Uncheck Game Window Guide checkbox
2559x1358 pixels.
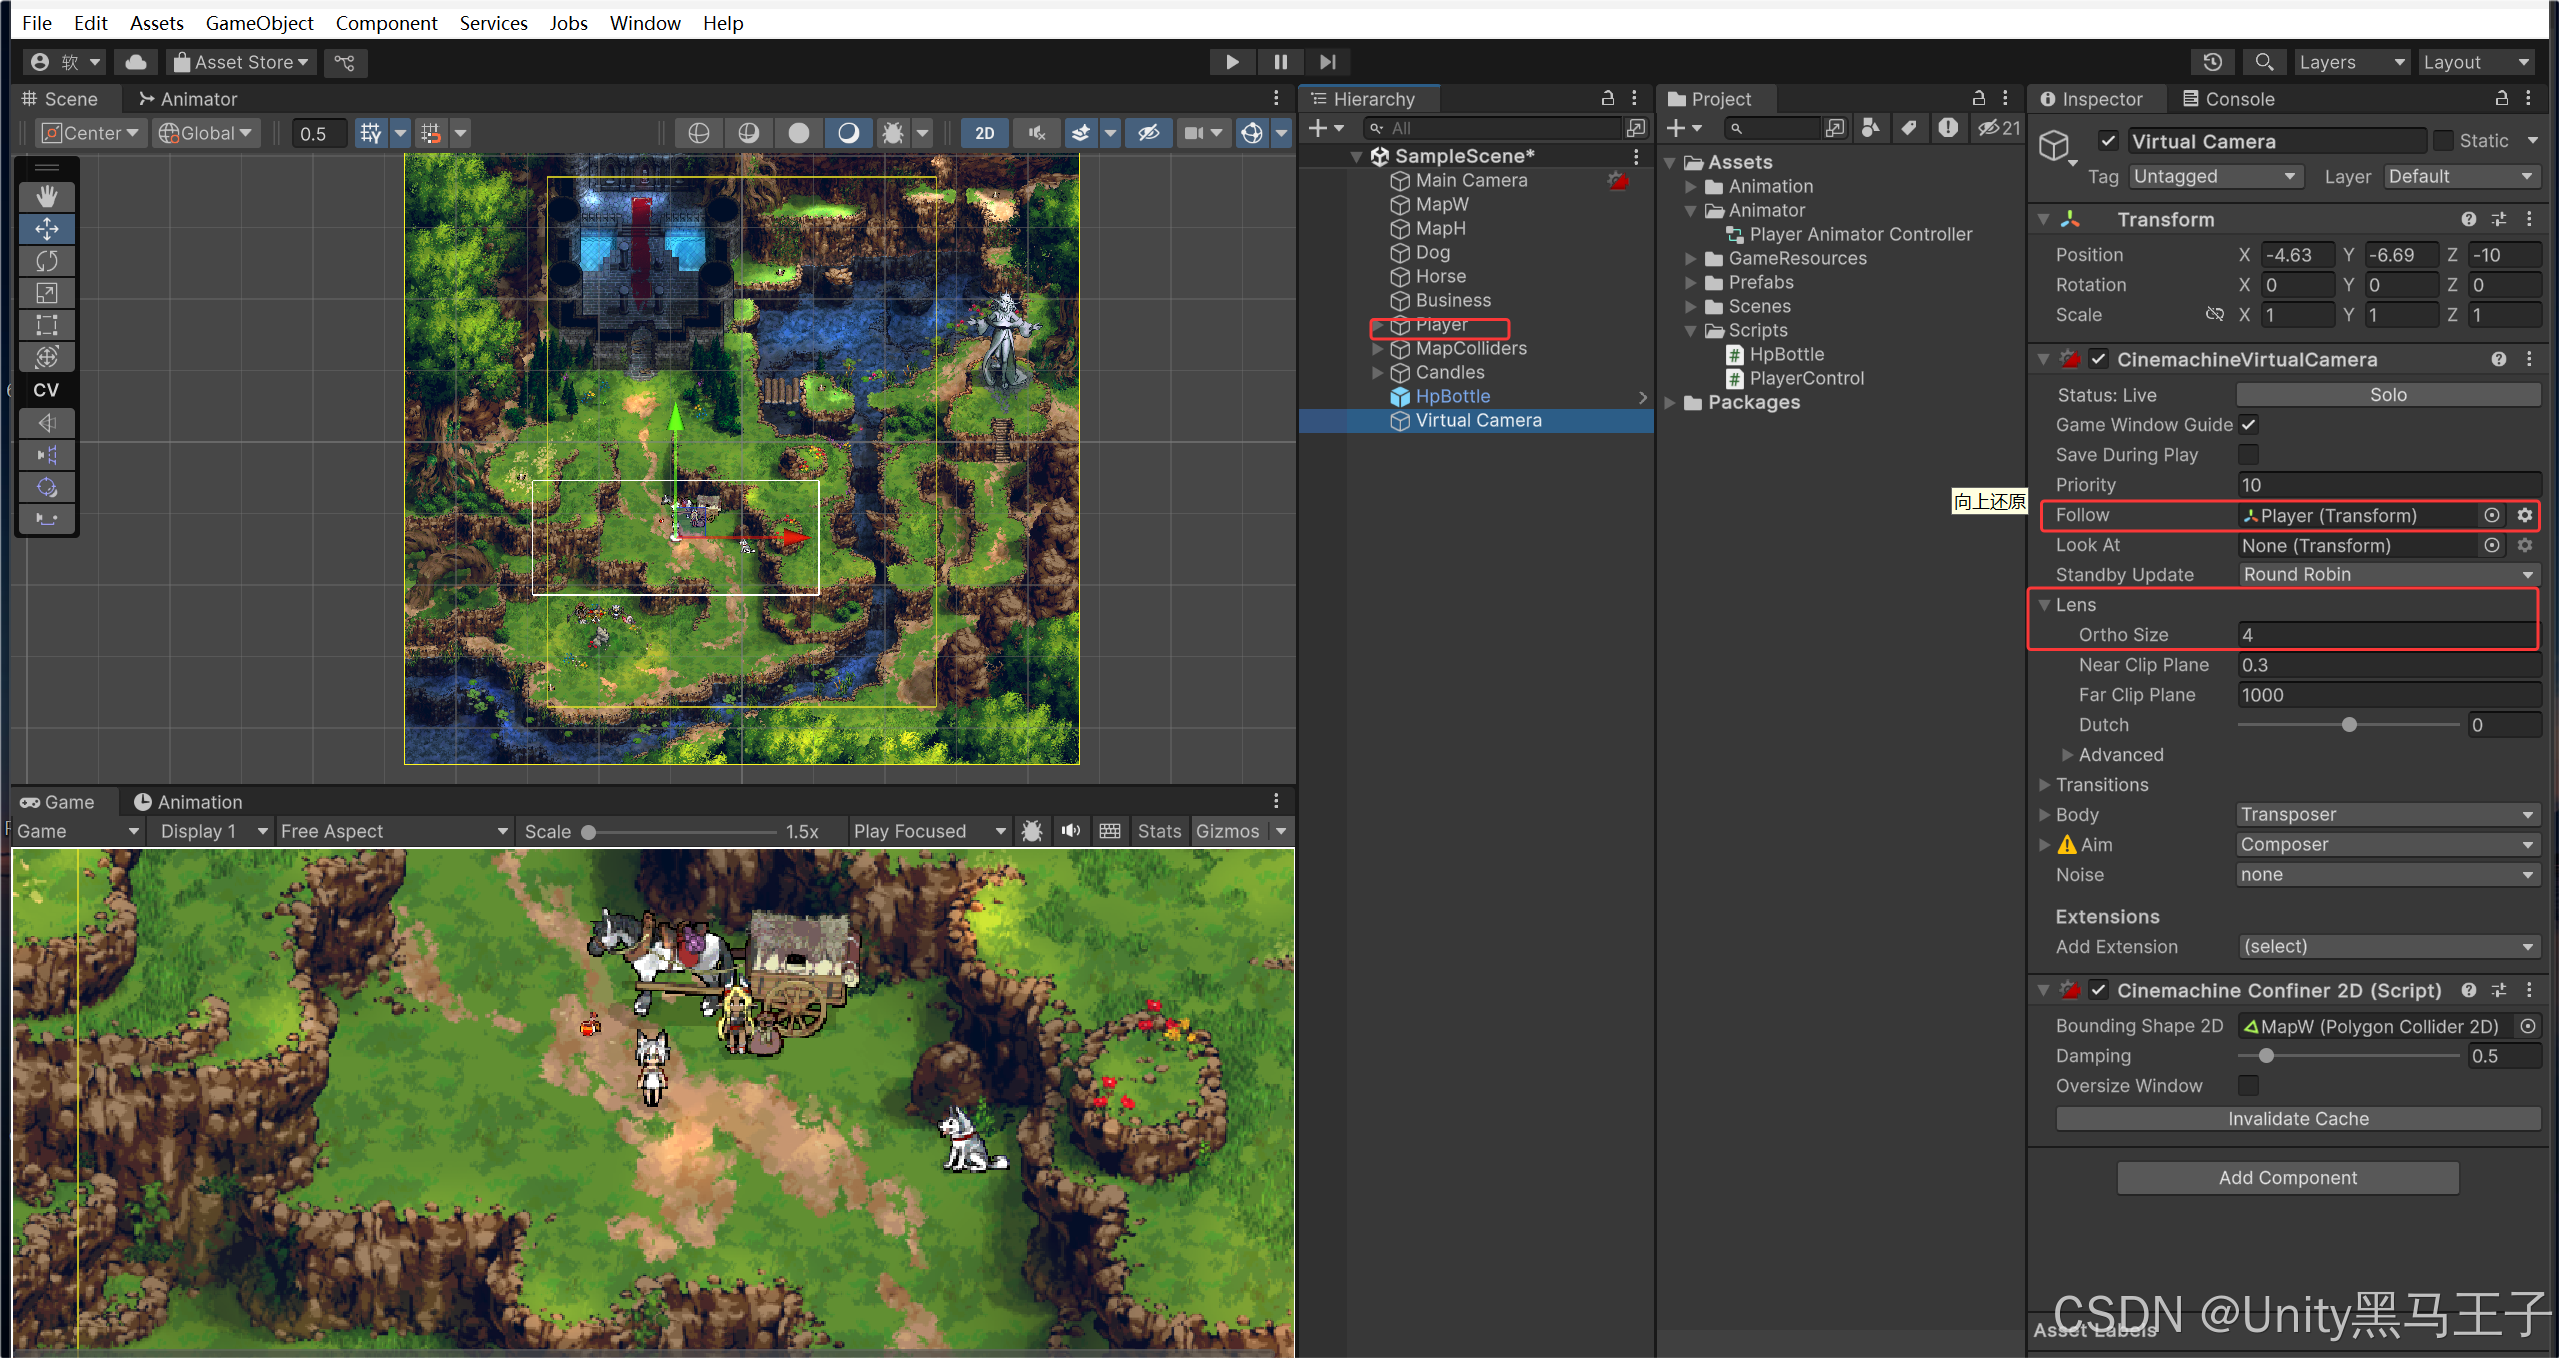(x=2249, y=425)
